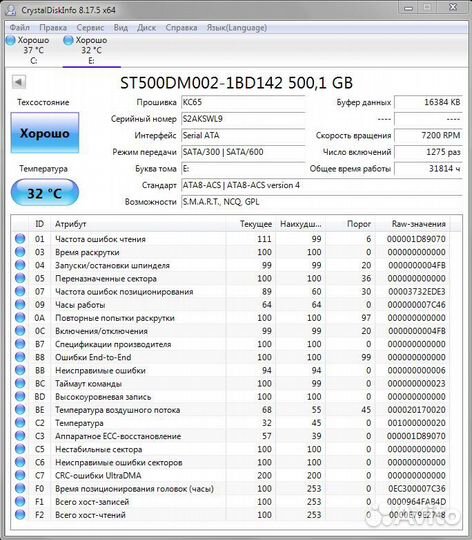Click status circle for attribute 03 Время раскрутки

point(20,252)
